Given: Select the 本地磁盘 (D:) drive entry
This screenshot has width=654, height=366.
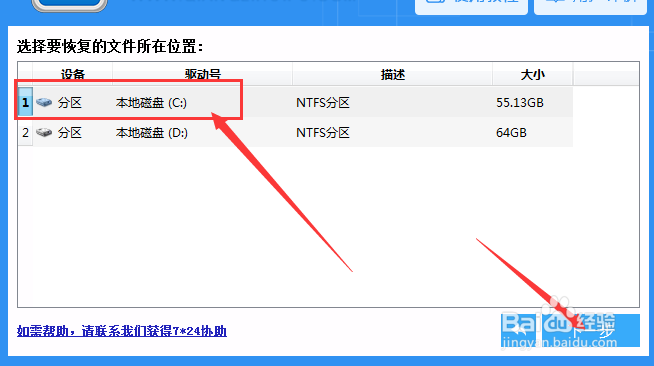Looking at the screenshot, I should pyautogui.click(x=152, y=133).
